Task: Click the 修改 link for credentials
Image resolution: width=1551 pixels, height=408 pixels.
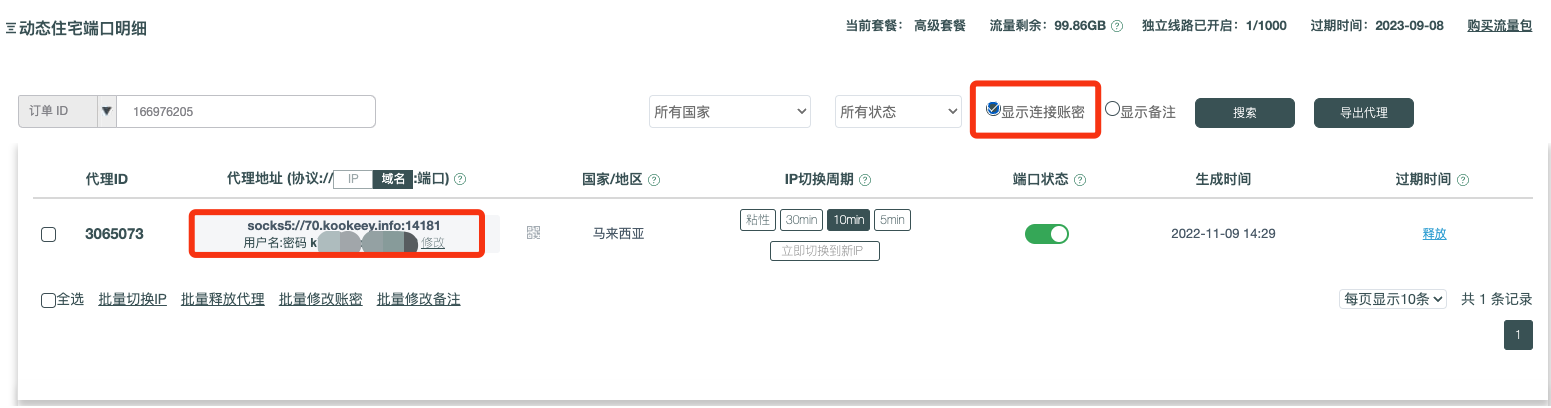Action: pos(433,243)
